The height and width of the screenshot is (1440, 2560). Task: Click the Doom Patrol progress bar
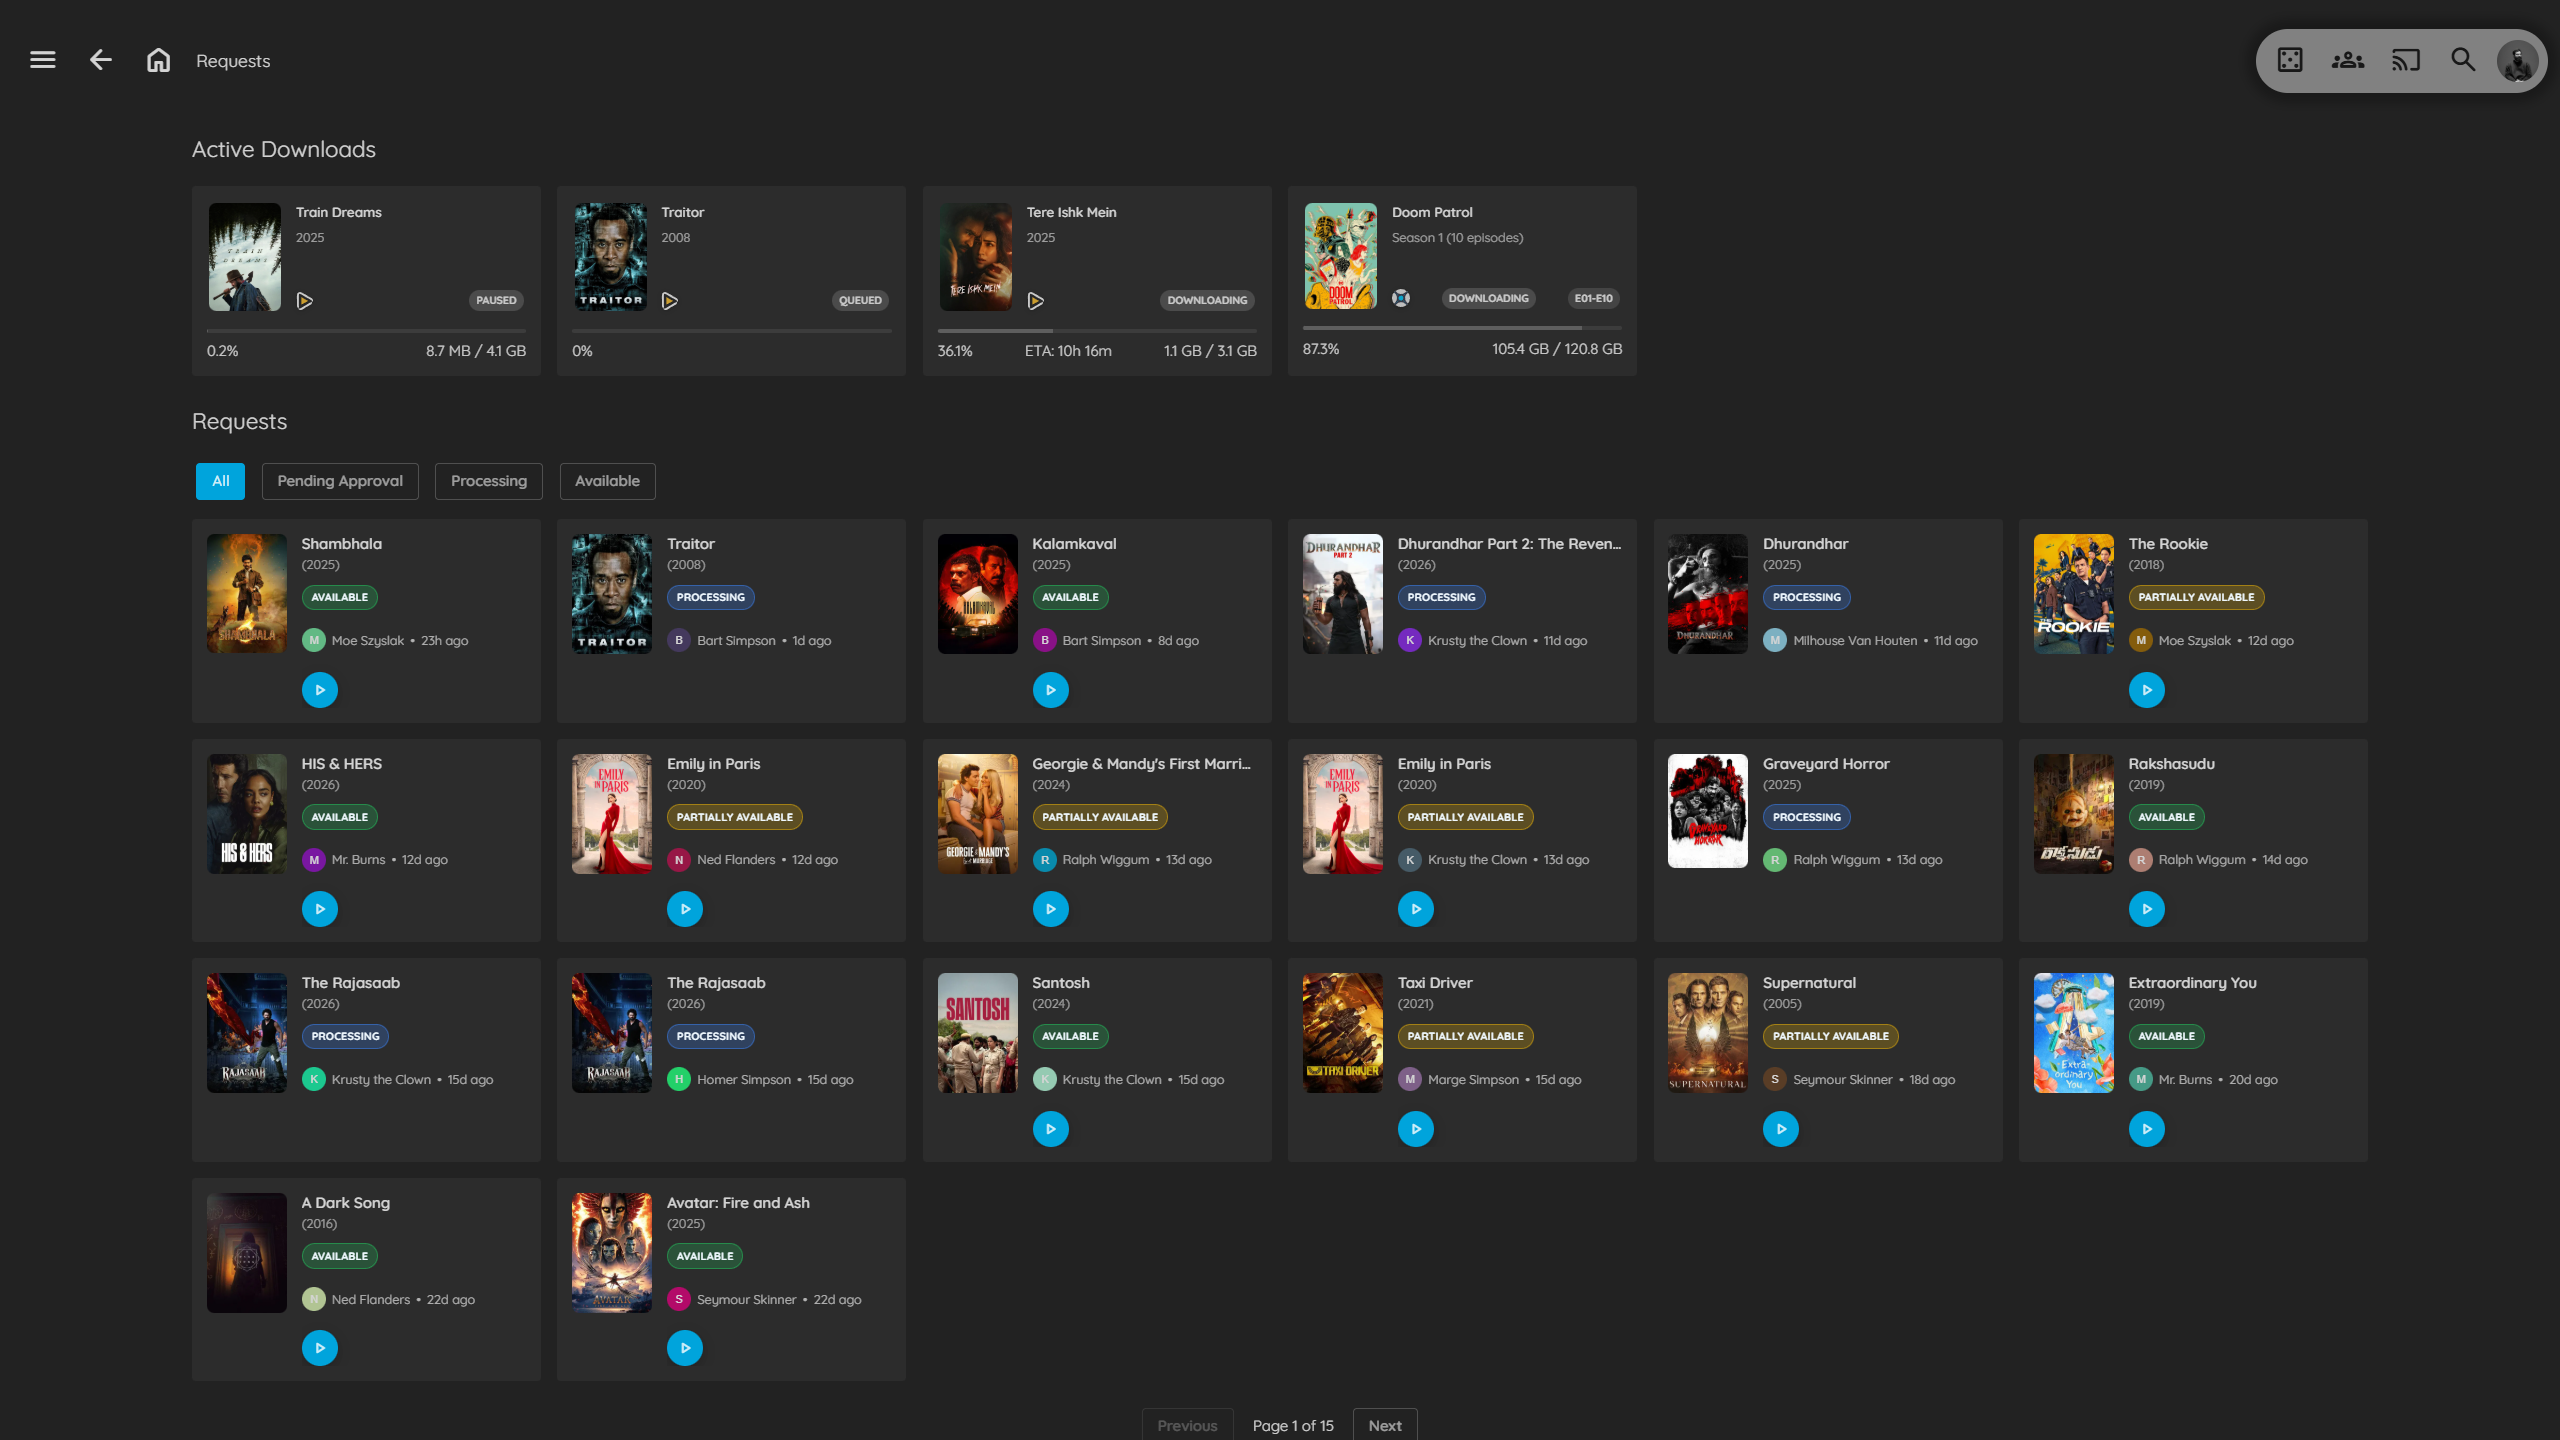[x=1462, y=328]
